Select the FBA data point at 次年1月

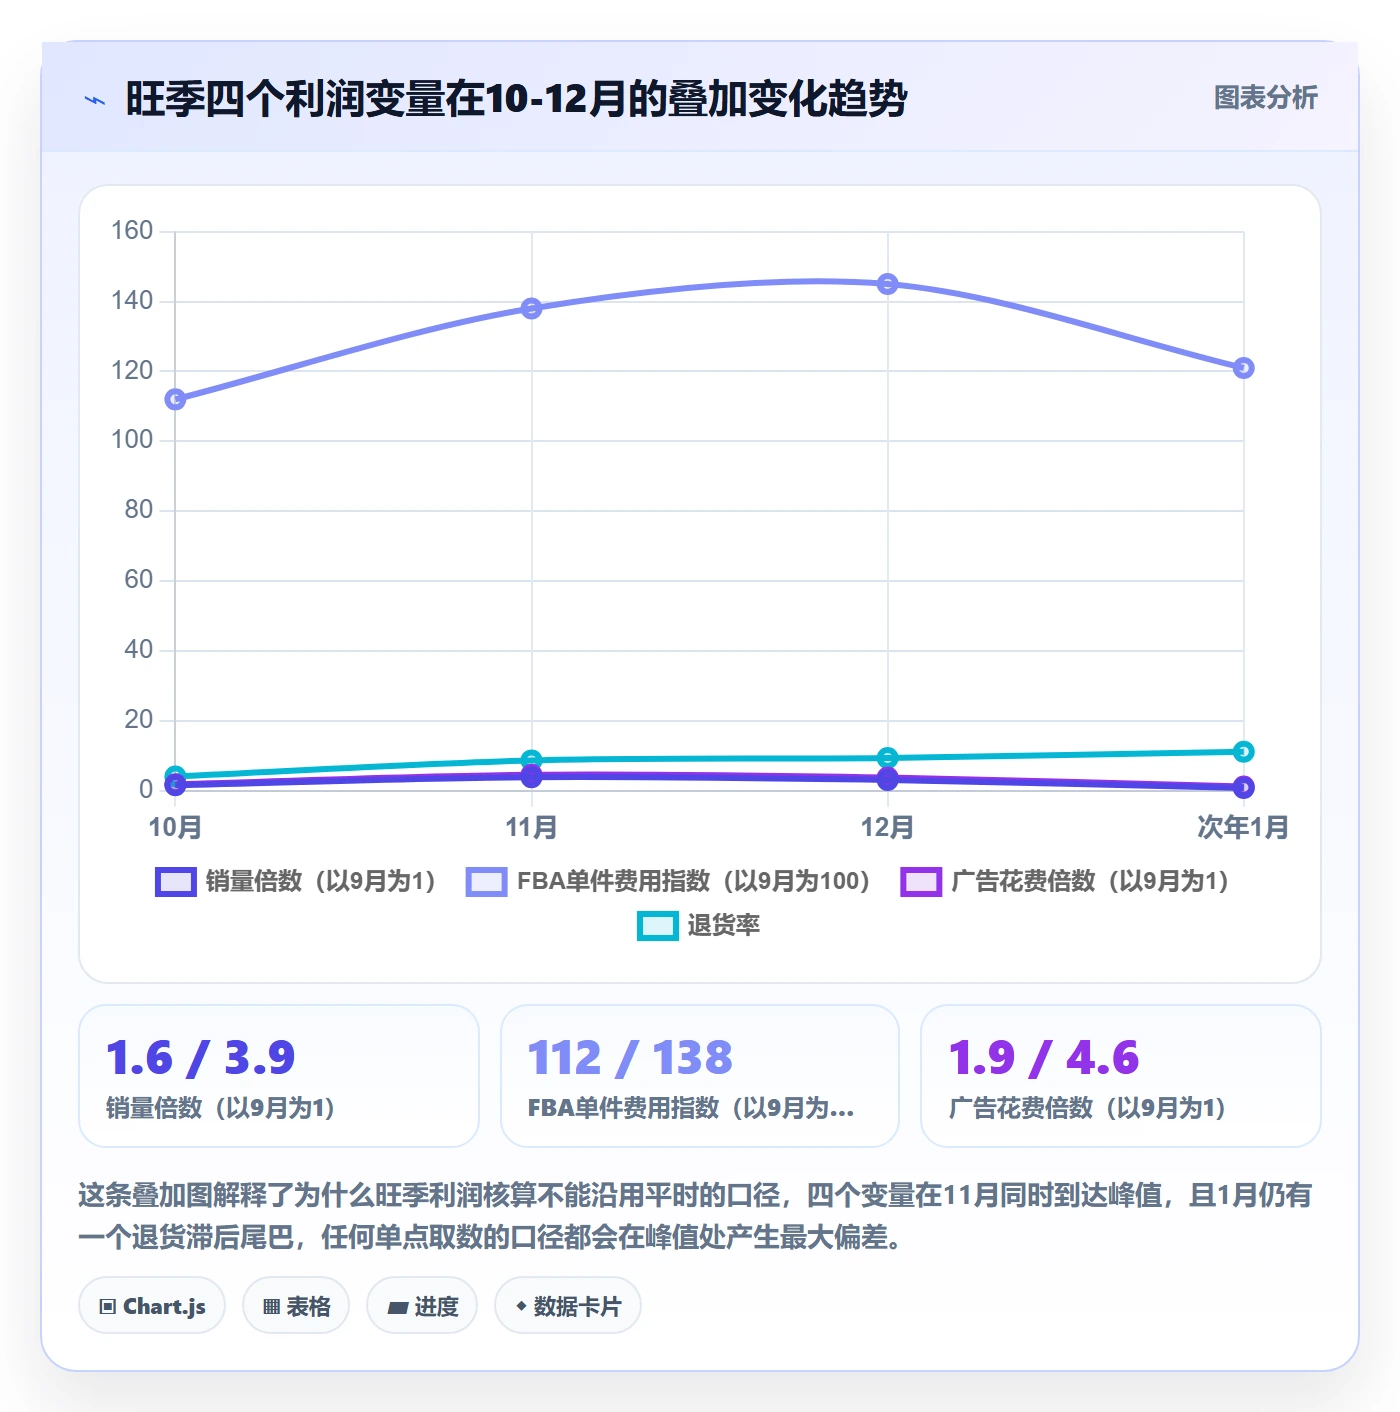click(x=1243, y=368)
